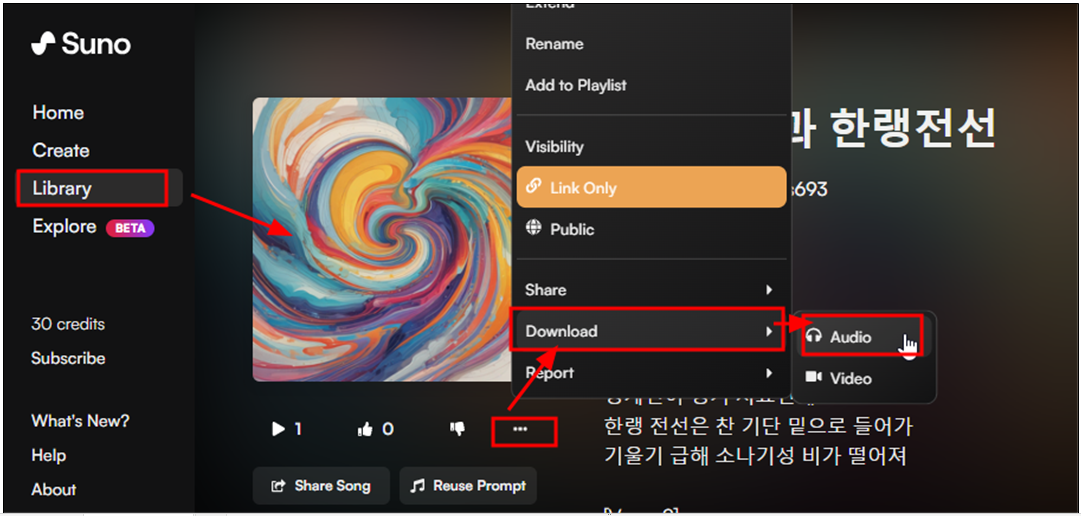Open Create page in sidebar
Screen dimensions: 1081x516
[x=61, y=150]
